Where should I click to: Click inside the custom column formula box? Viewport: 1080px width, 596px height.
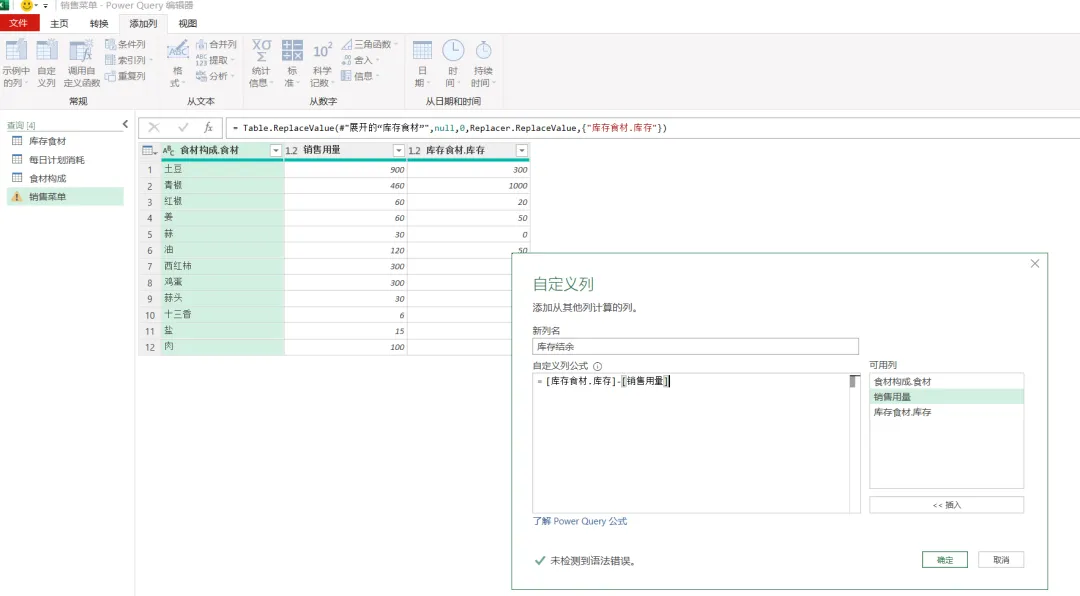pyautogui.click(x=690, y=443)
